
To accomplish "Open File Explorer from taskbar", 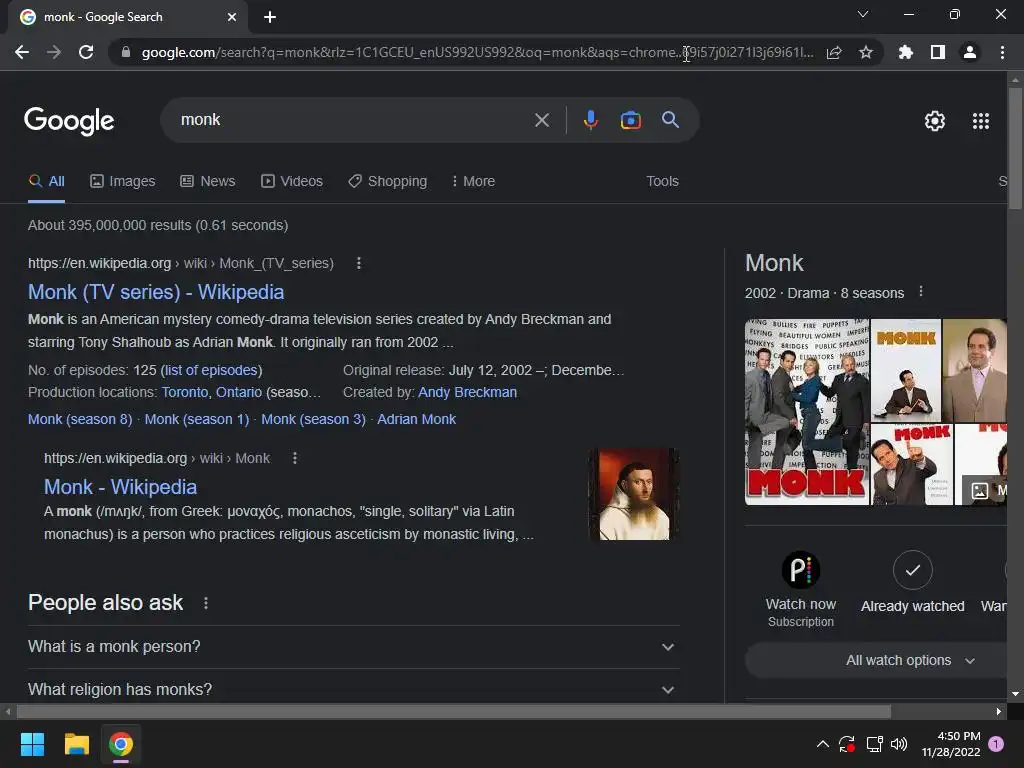I will [76, 744].
